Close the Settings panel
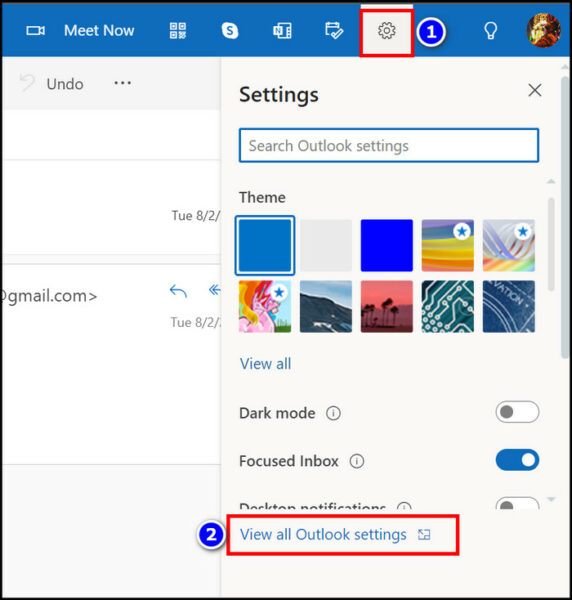The height and width of the screenshot is (600, 572). 535,90
